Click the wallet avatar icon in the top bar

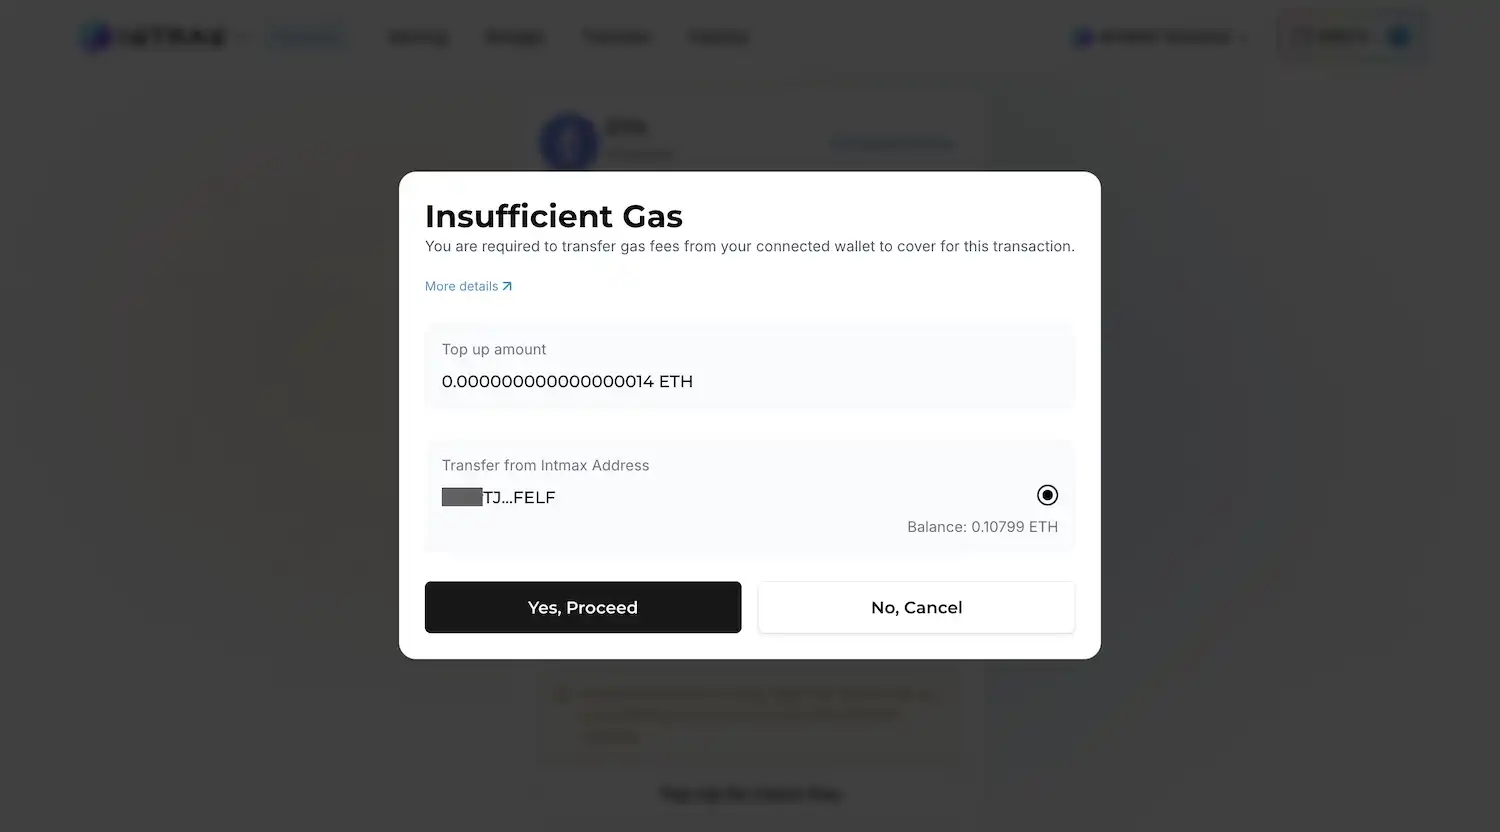click(x=1083, y=36)
